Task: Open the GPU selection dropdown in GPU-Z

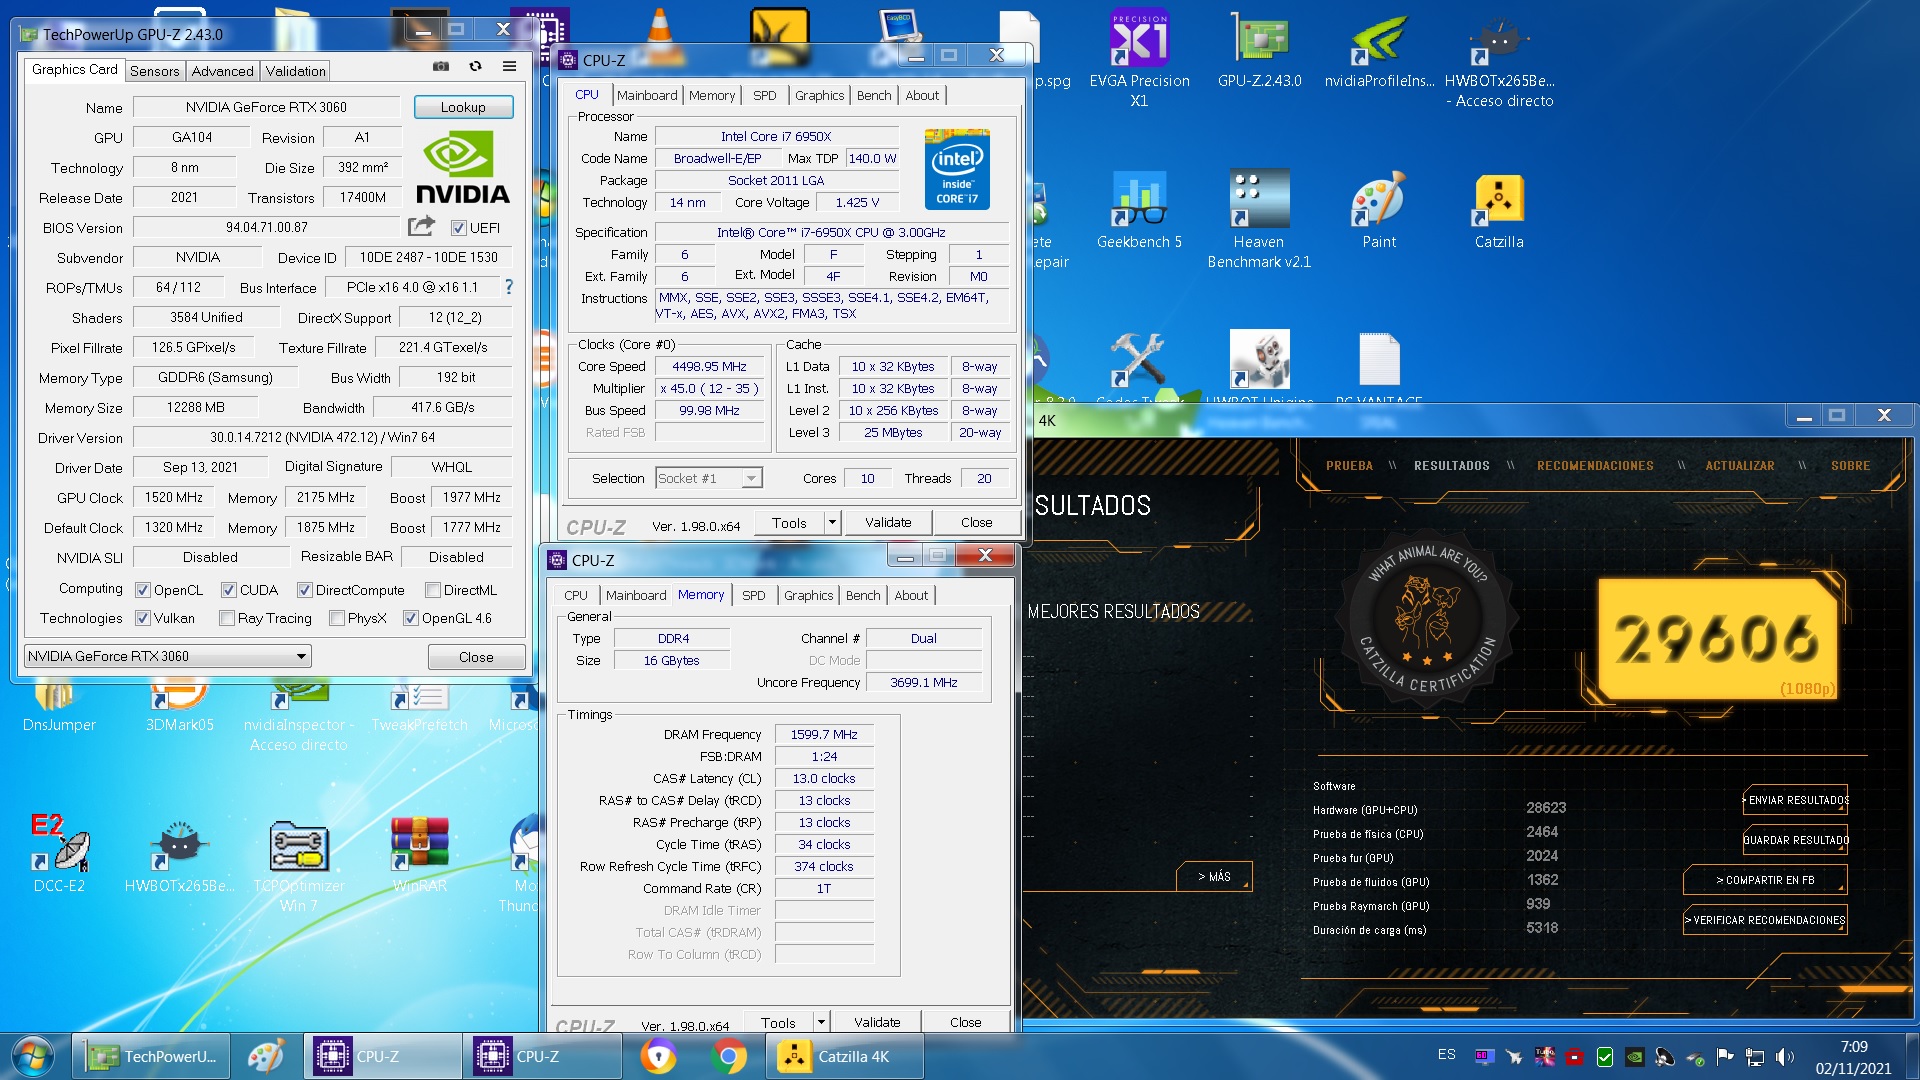Action: coord(168,656)
